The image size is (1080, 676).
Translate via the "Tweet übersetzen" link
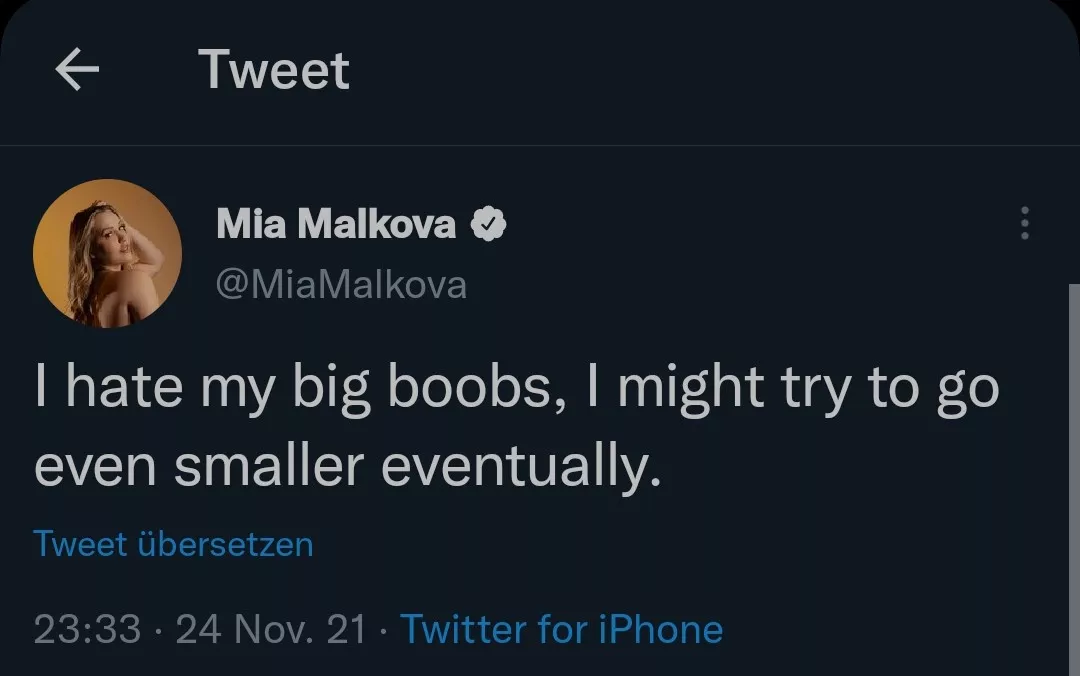pyautogui.click(x=173, y=544)
